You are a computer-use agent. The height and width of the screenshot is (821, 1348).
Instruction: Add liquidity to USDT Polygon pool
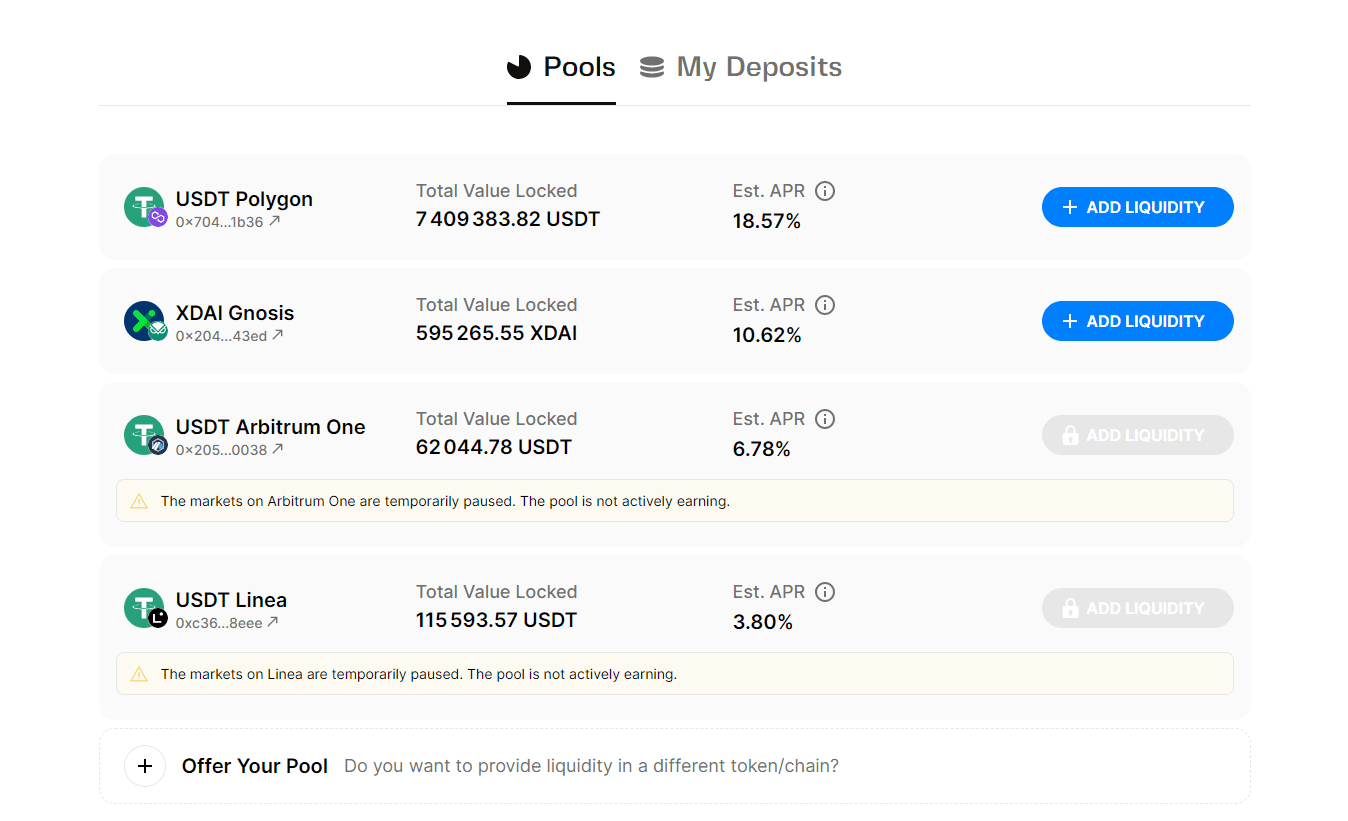[1138, 207]
